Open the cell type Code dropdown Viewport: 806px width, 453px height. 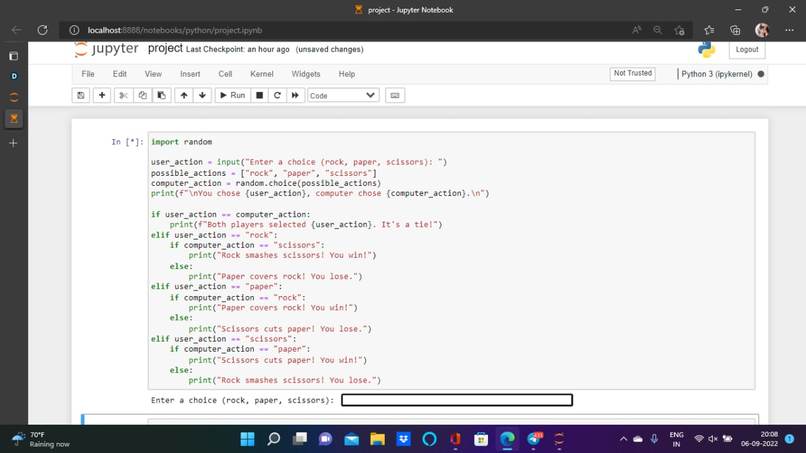343,96
